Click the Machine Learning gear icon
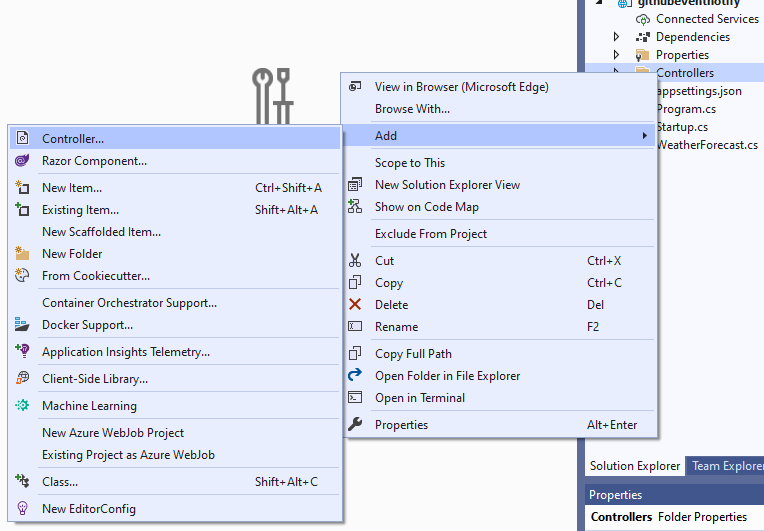 [x=22, y=405]
